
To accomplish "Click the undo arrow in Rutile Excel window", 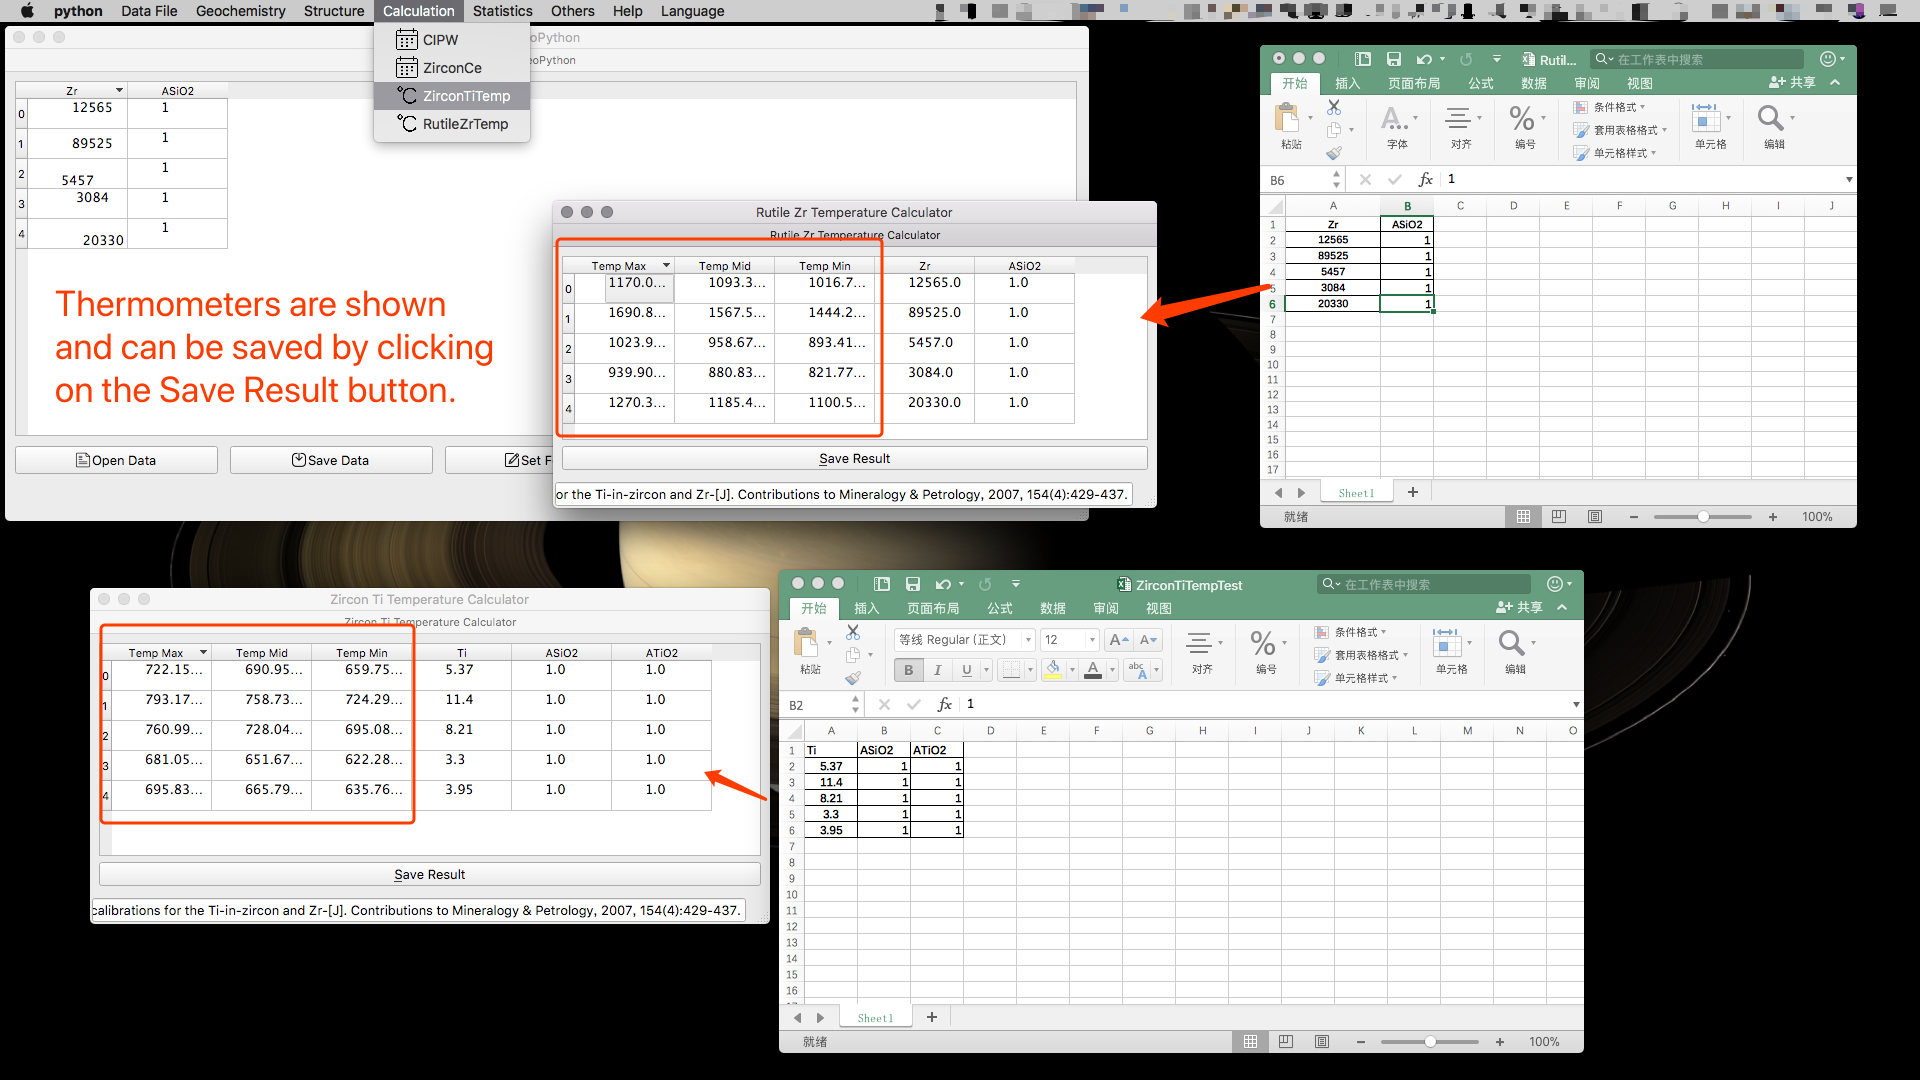I will click(x=1423, y=59).
